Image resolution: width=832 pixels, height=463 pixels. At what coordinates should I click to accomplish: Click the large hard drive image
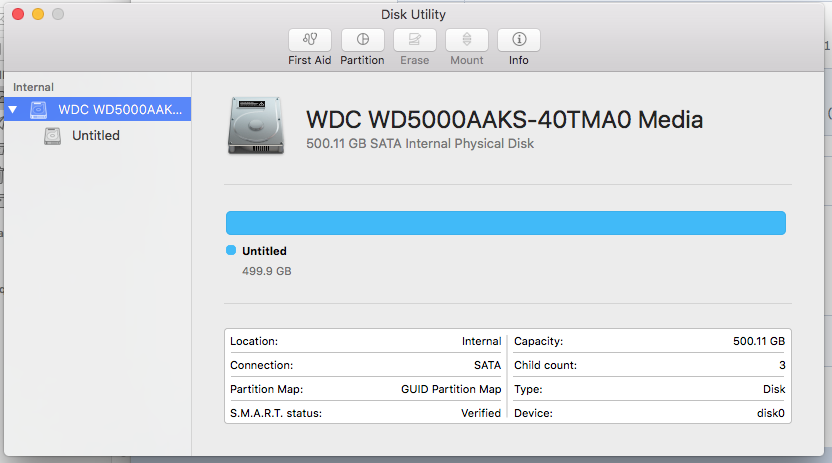pyautogui.click(x=256, y=125)
